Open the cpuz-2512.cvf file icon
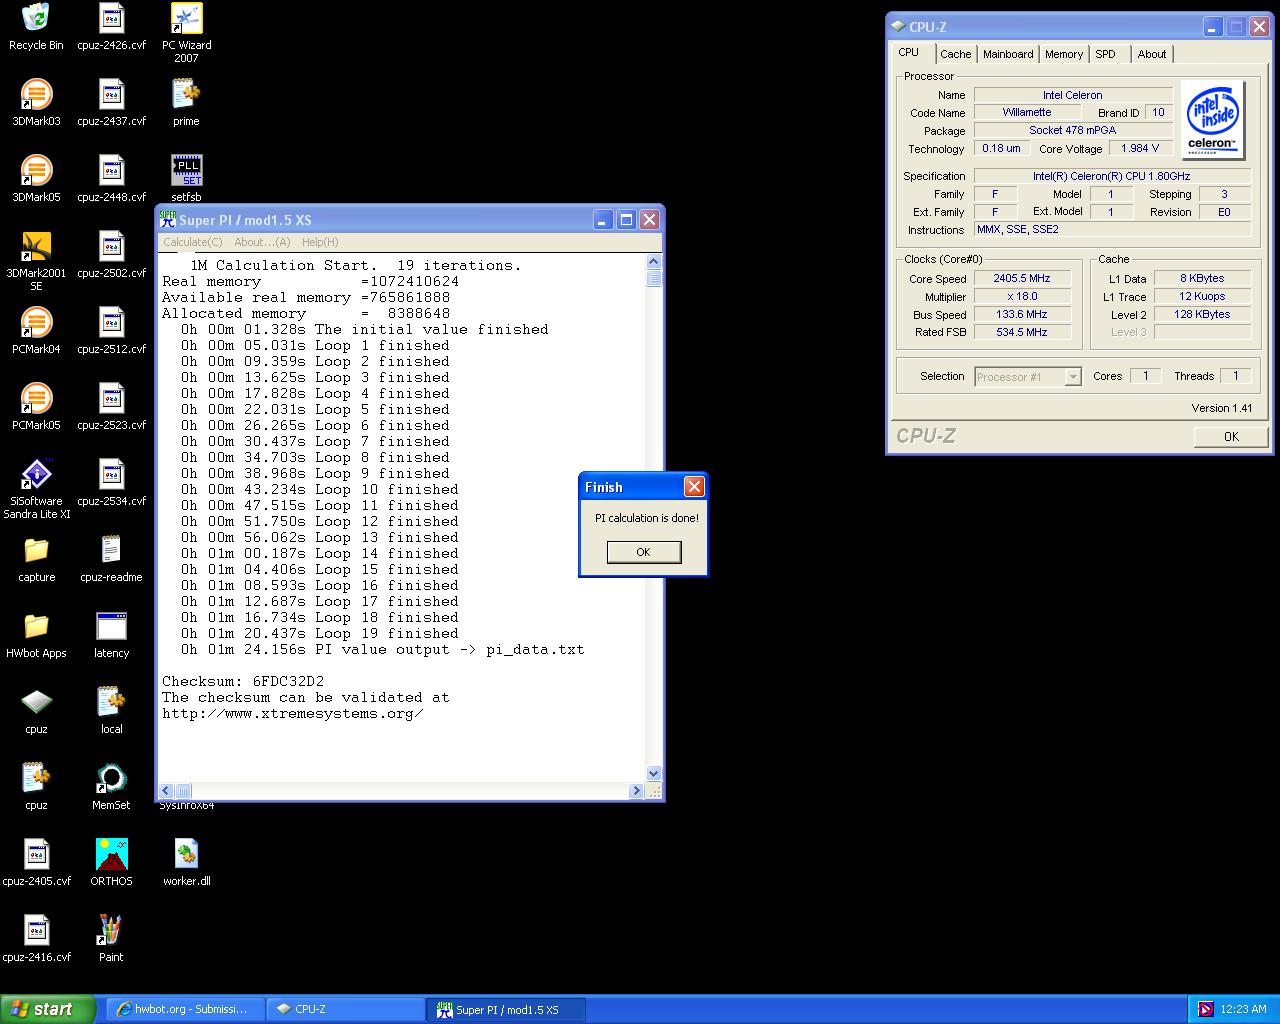This screenshot has width=1280, height=1024. pyautogui.click(x=111, y=331)
